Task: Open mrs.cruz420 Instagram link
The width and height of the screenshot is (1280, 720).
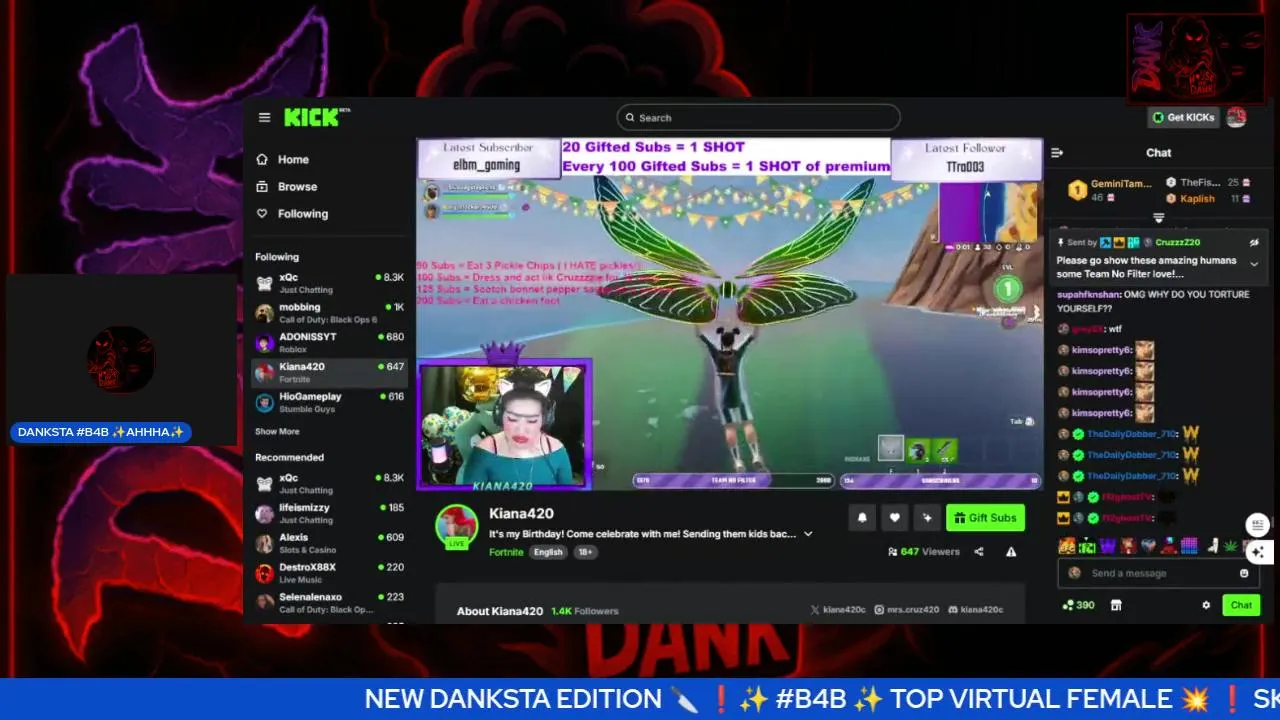Action: coord(907,610)
